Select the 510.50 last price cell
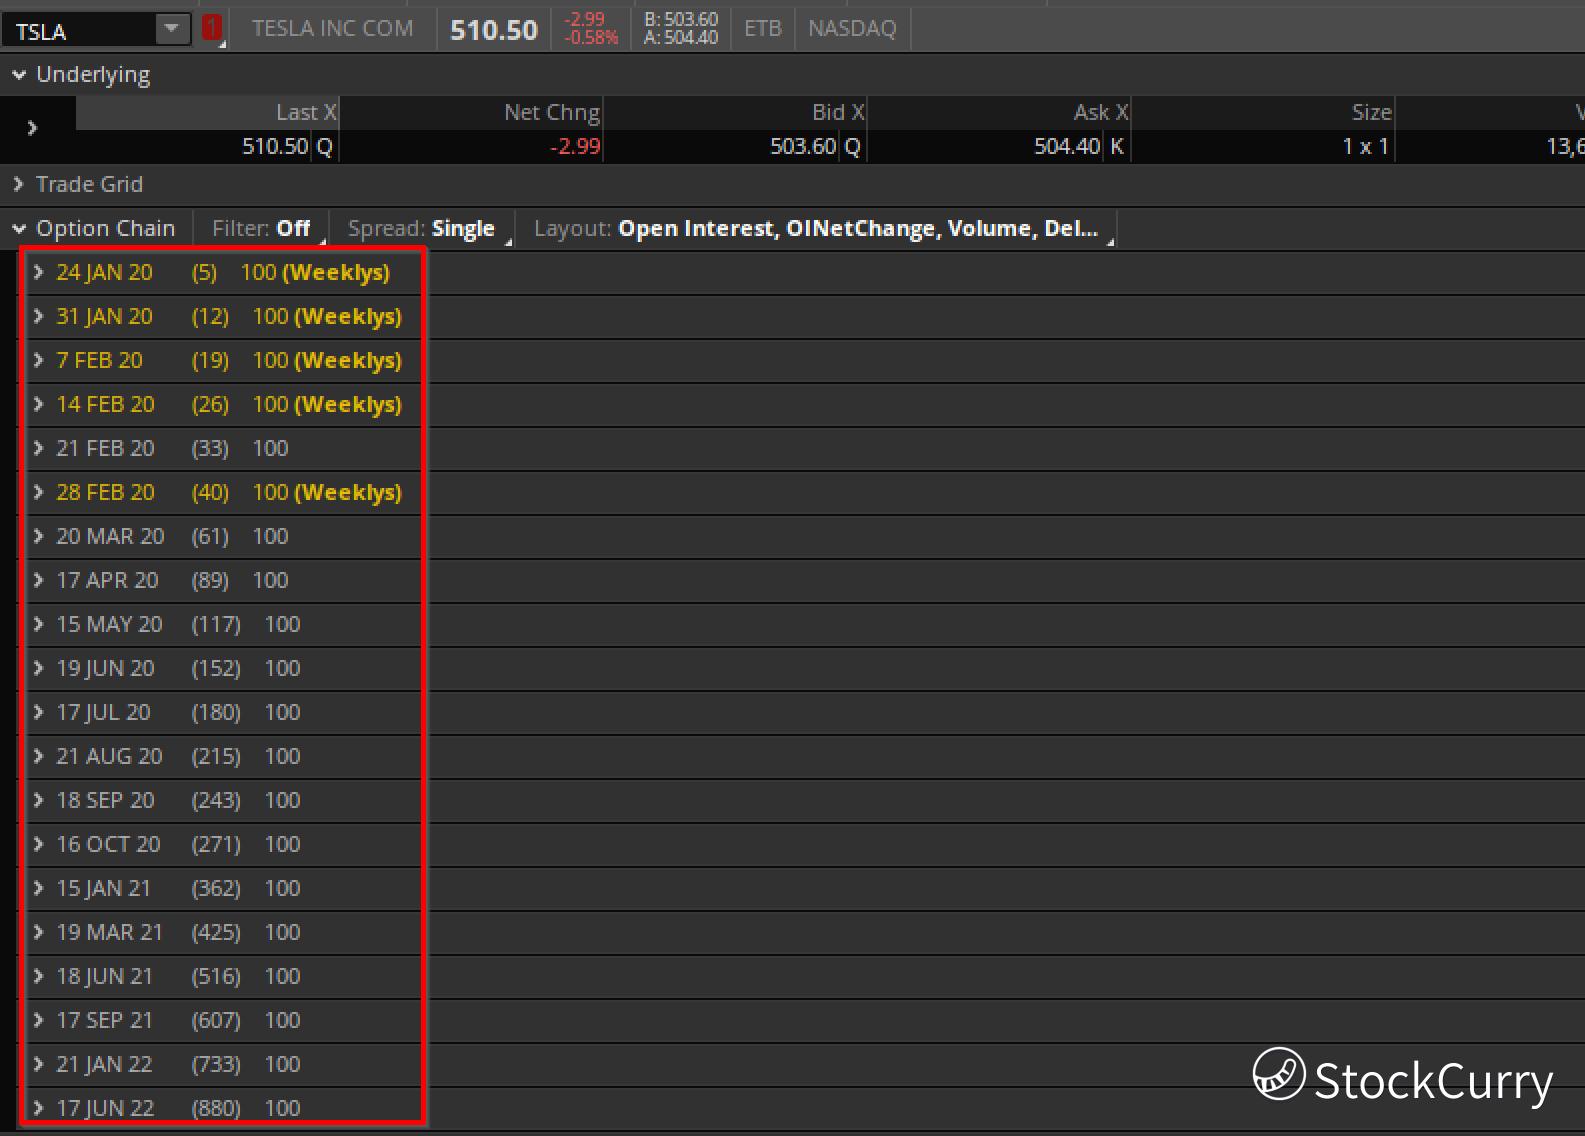 (207, 146)
